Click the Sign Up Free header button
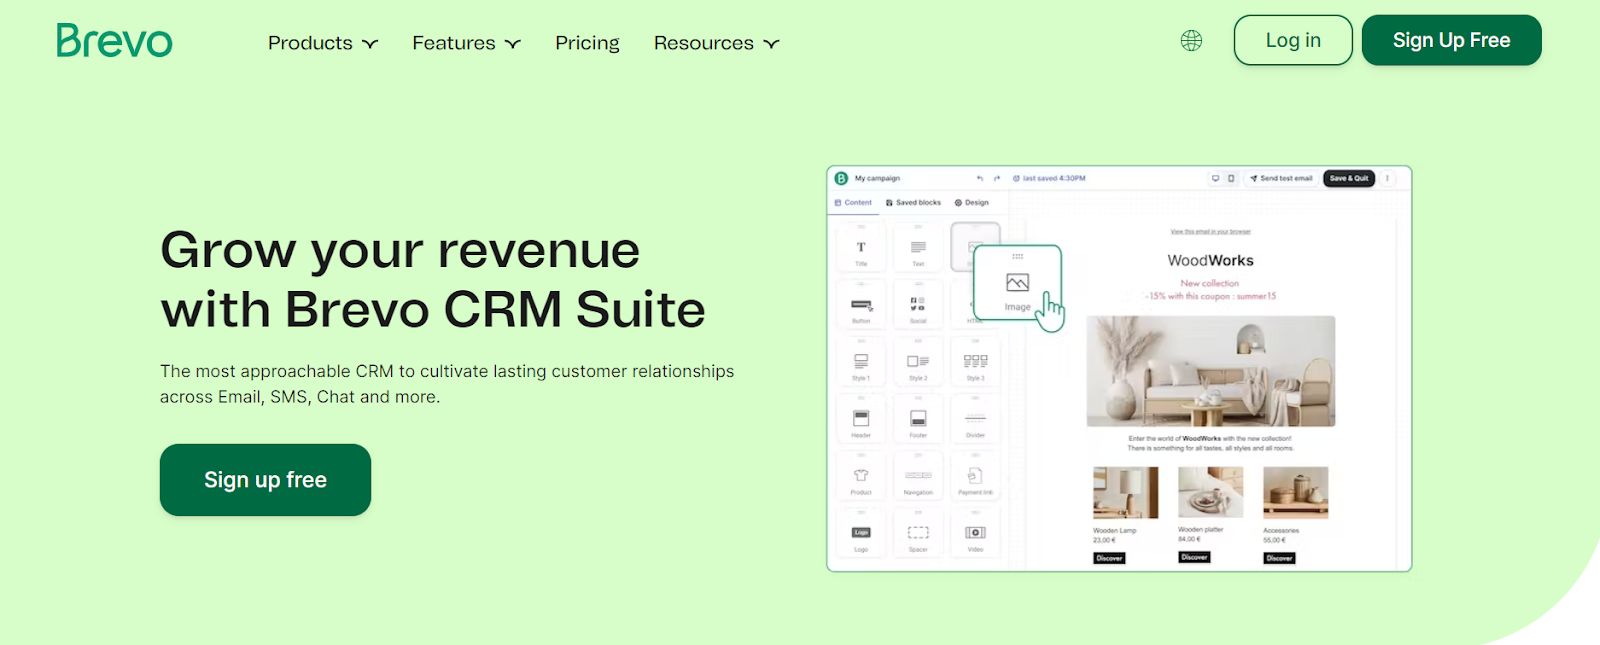 click(1452, 40)
